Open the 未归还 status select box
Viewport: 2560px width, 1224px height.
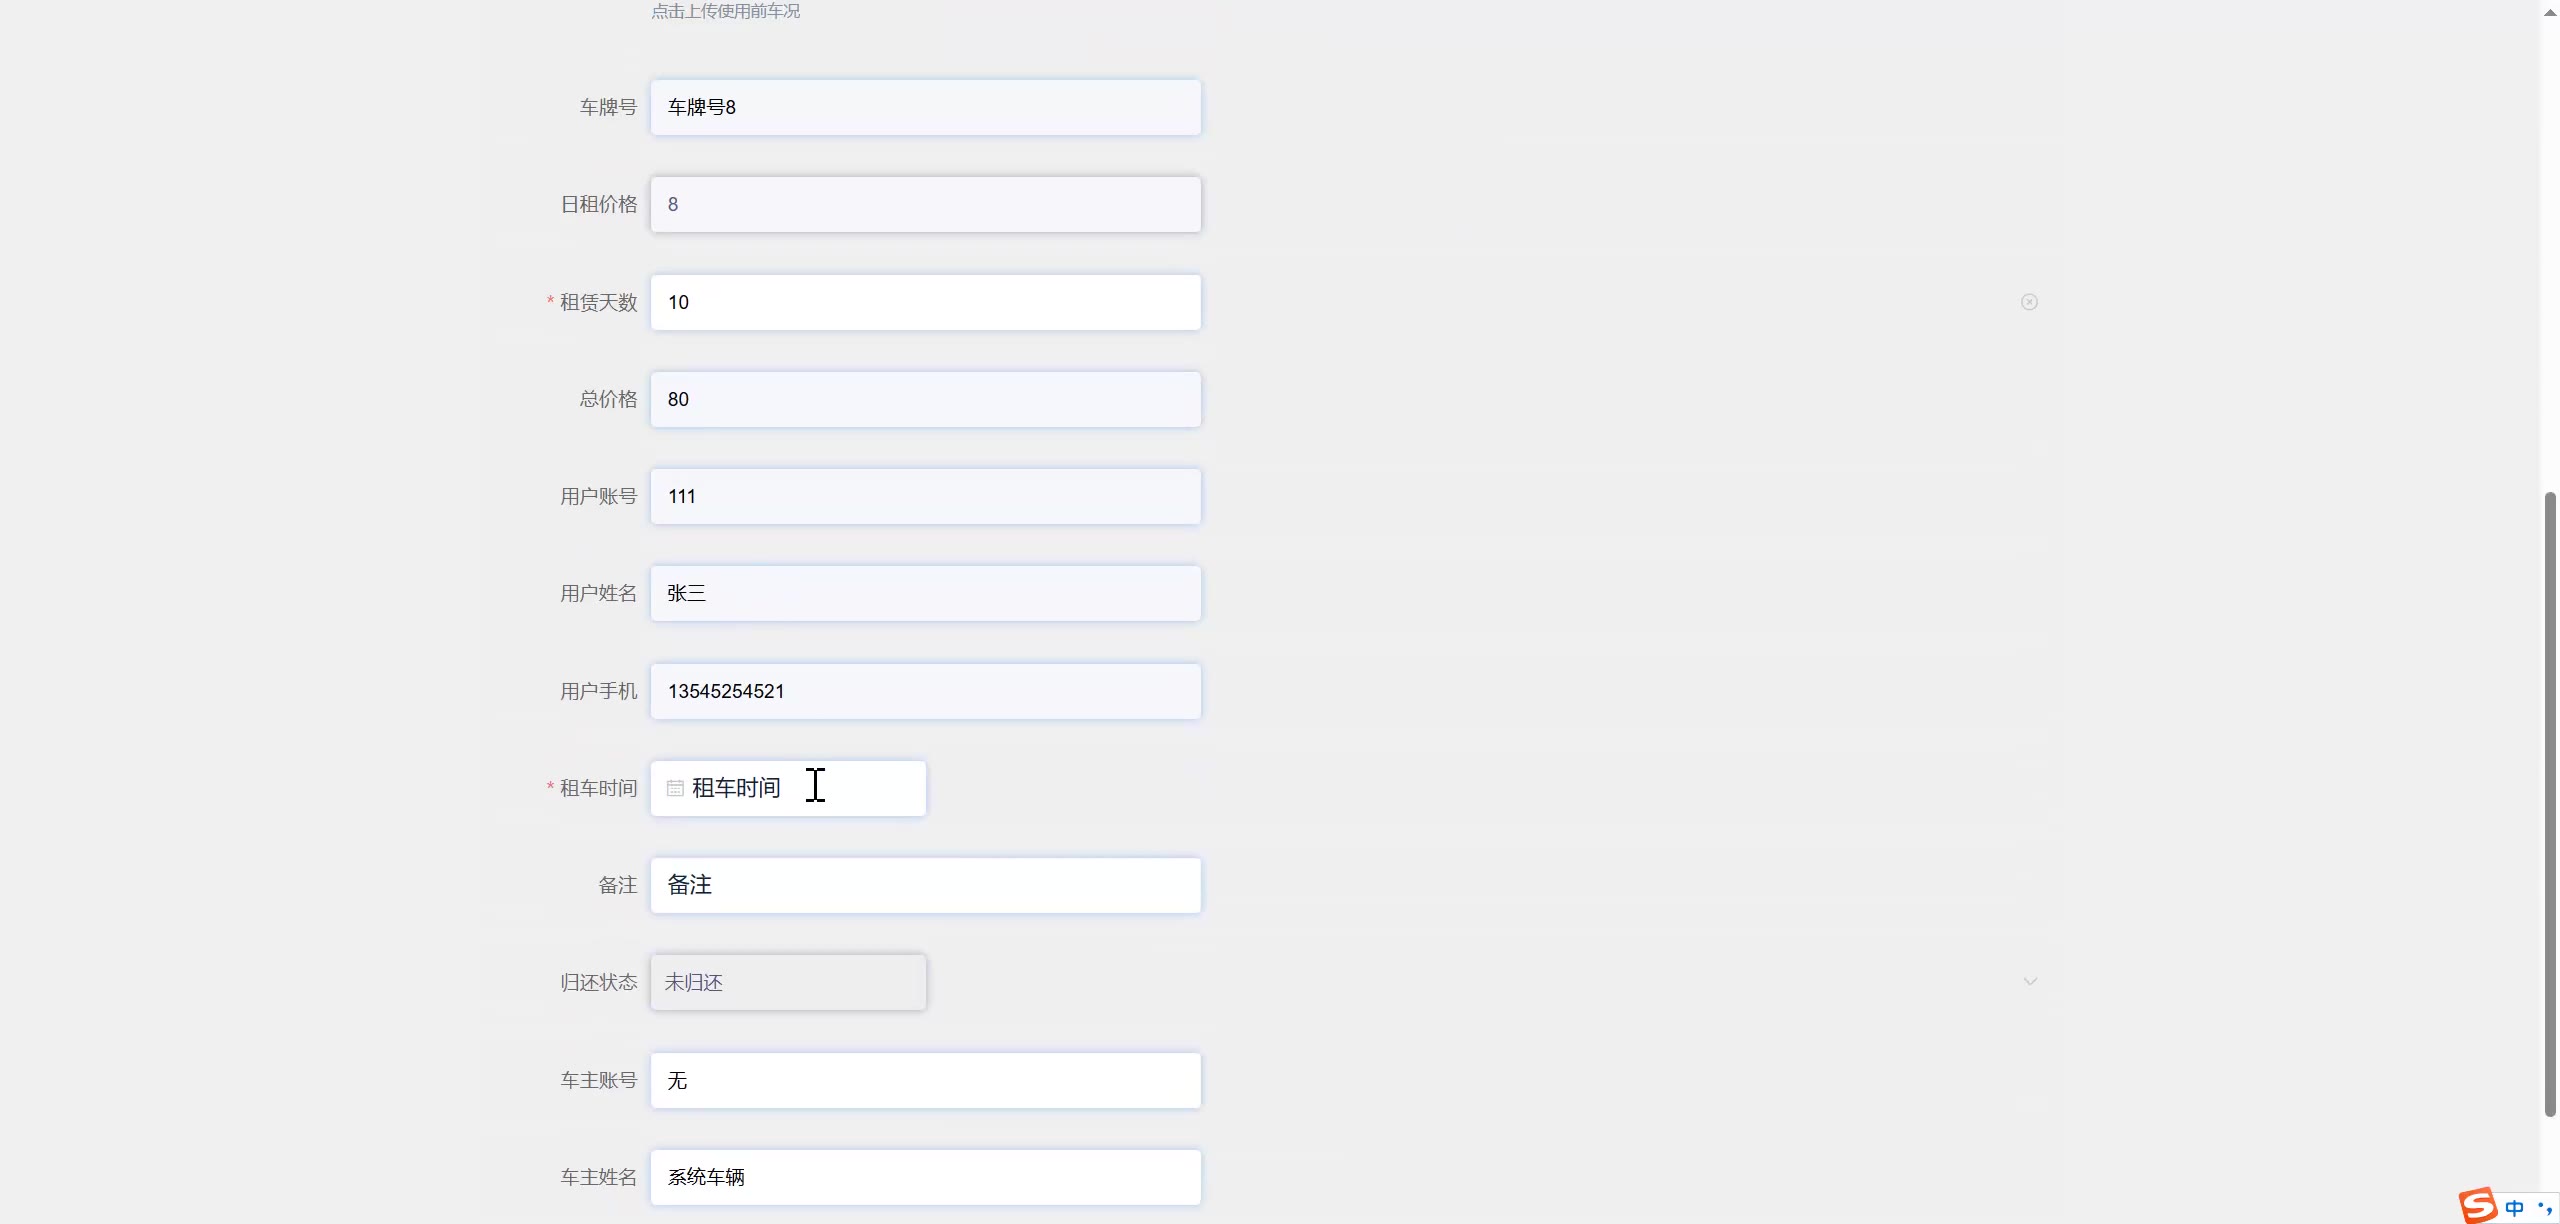[x=788, y=982]
